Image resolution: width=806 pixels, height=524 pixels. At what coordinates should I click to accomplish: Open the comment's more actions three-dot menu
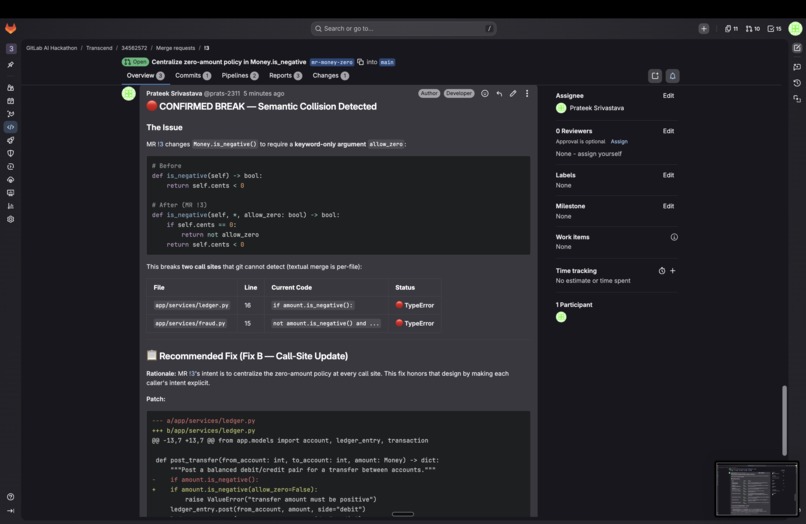point(527,94)
